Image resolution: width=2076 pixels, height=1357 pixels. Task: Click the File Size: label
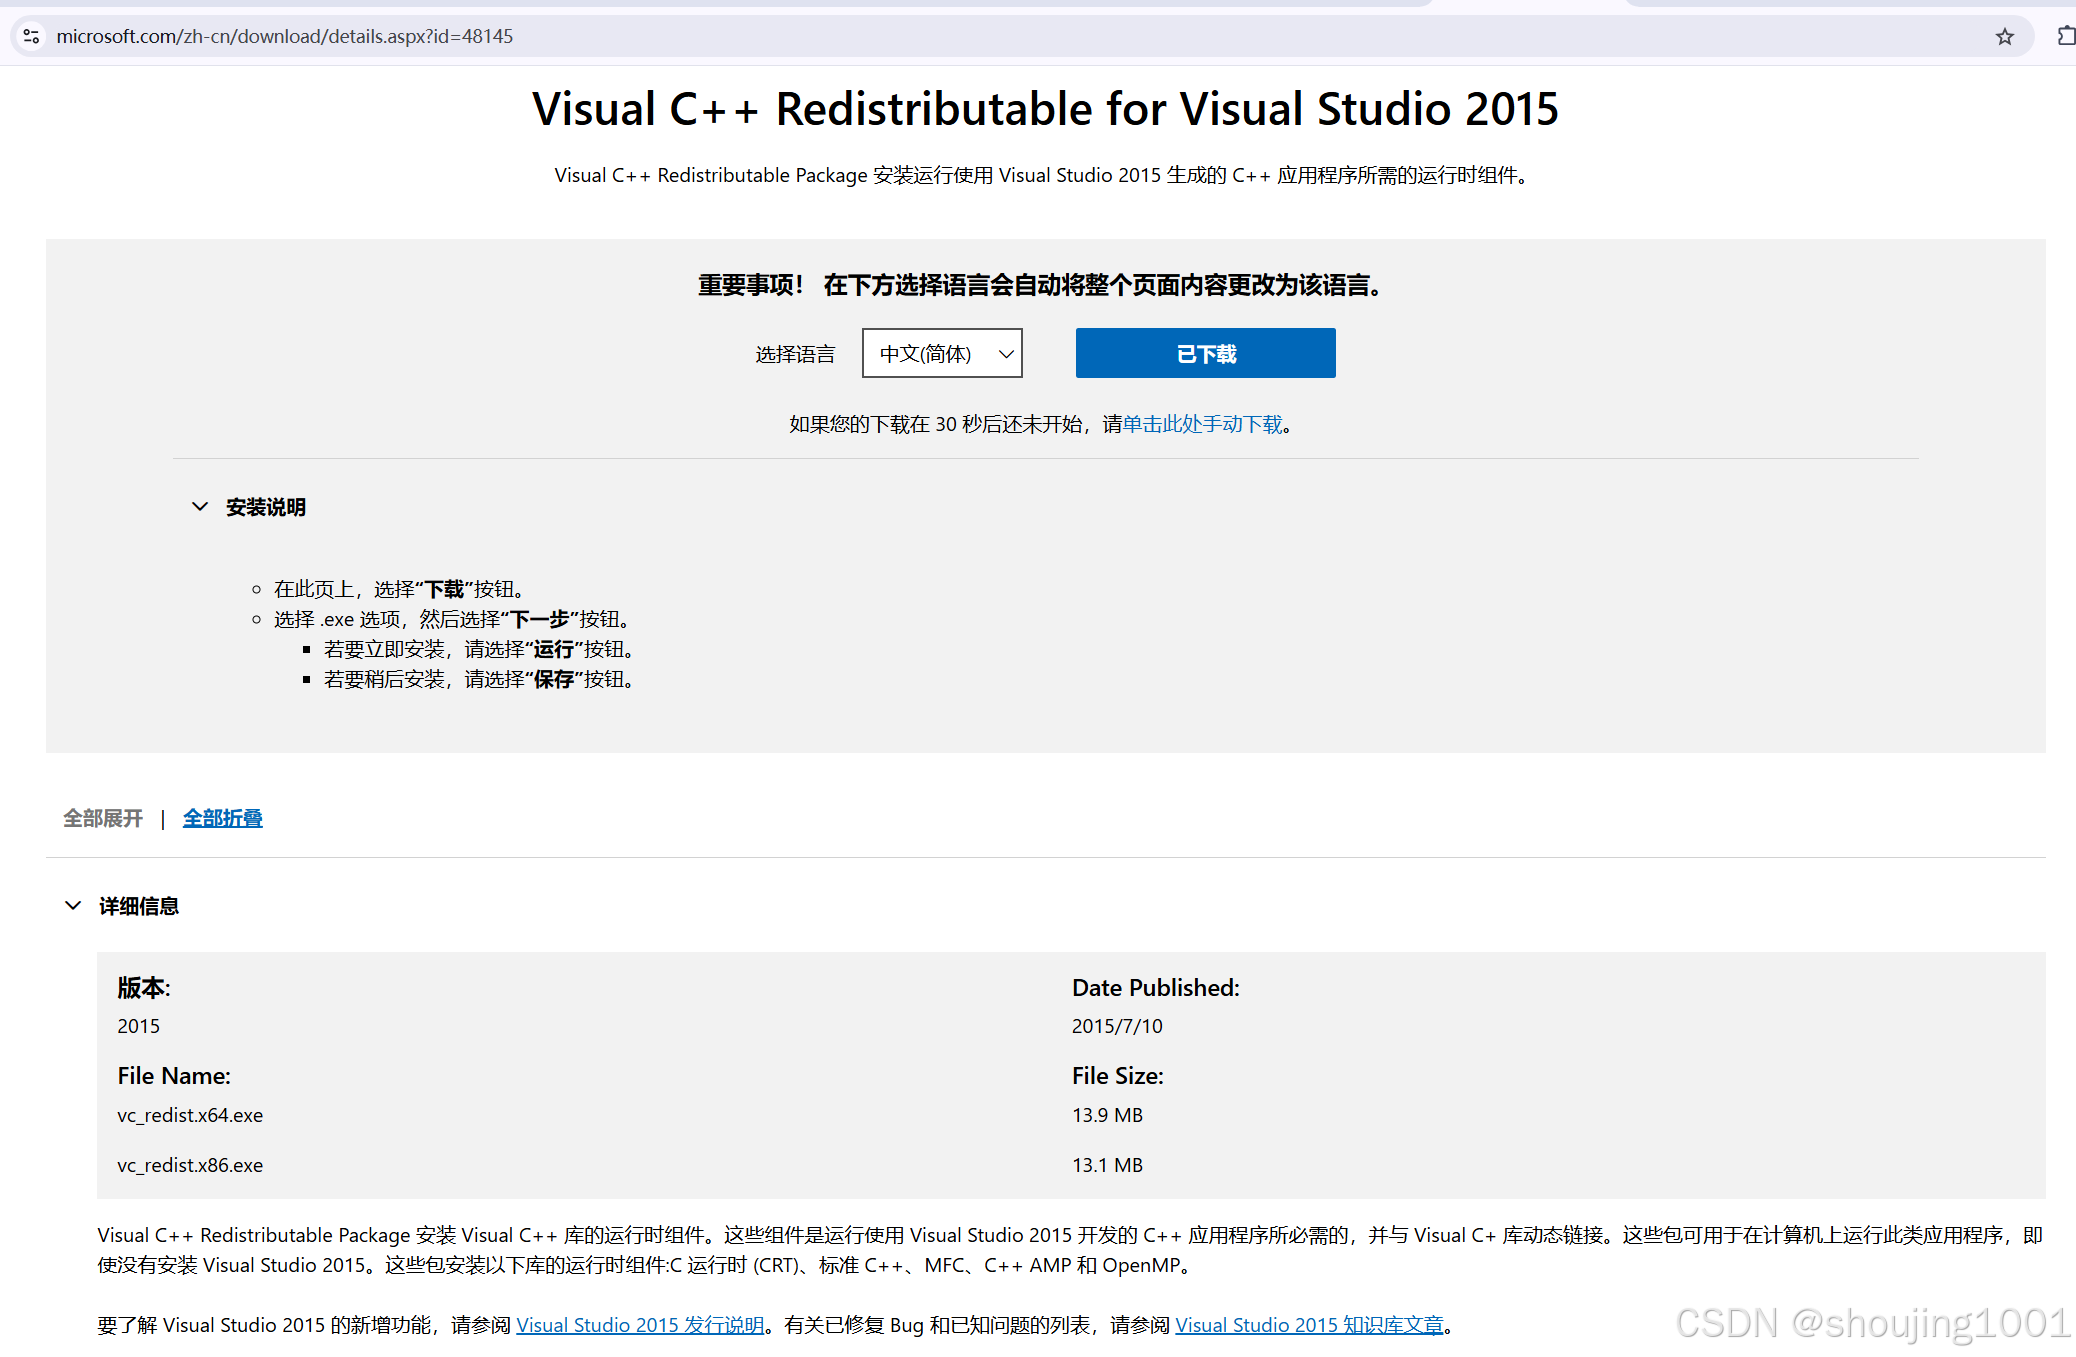pos(1118,1076)
